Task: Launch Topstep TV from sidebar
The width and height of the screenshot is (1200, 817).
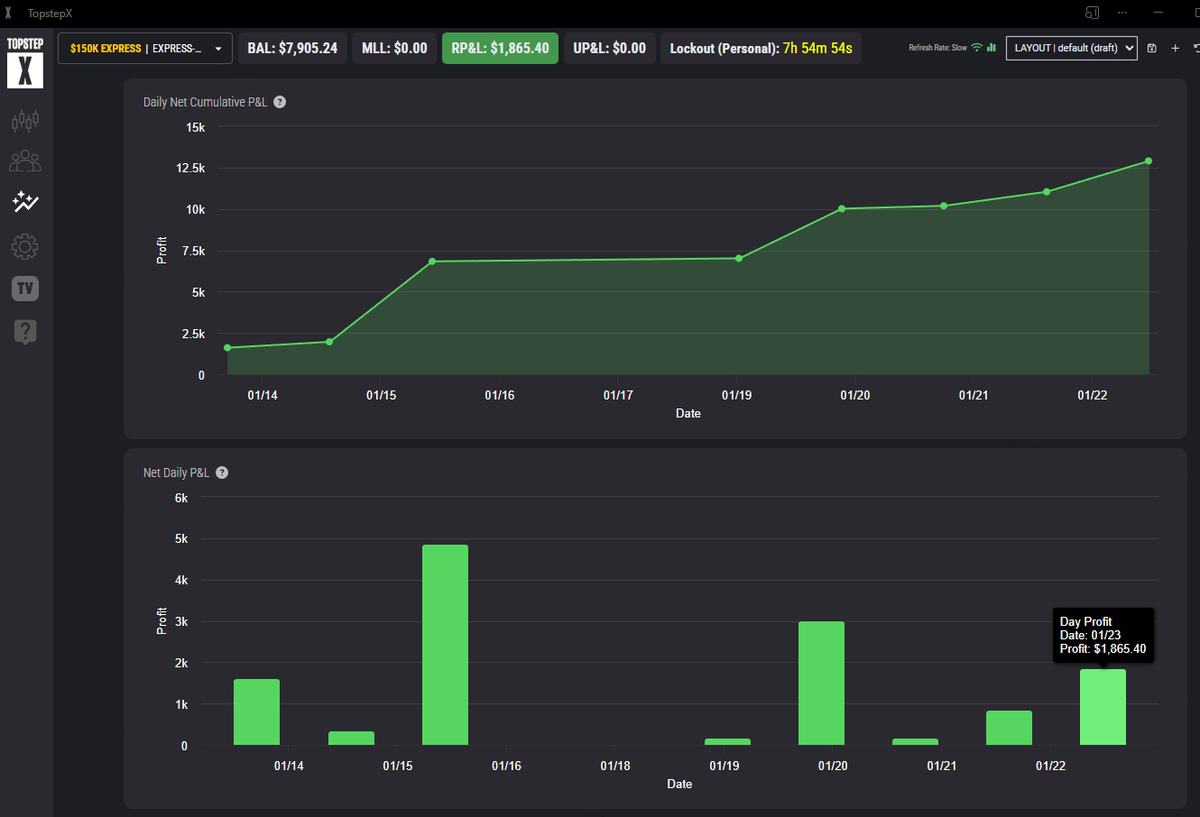Action: (x=25, y=288)
